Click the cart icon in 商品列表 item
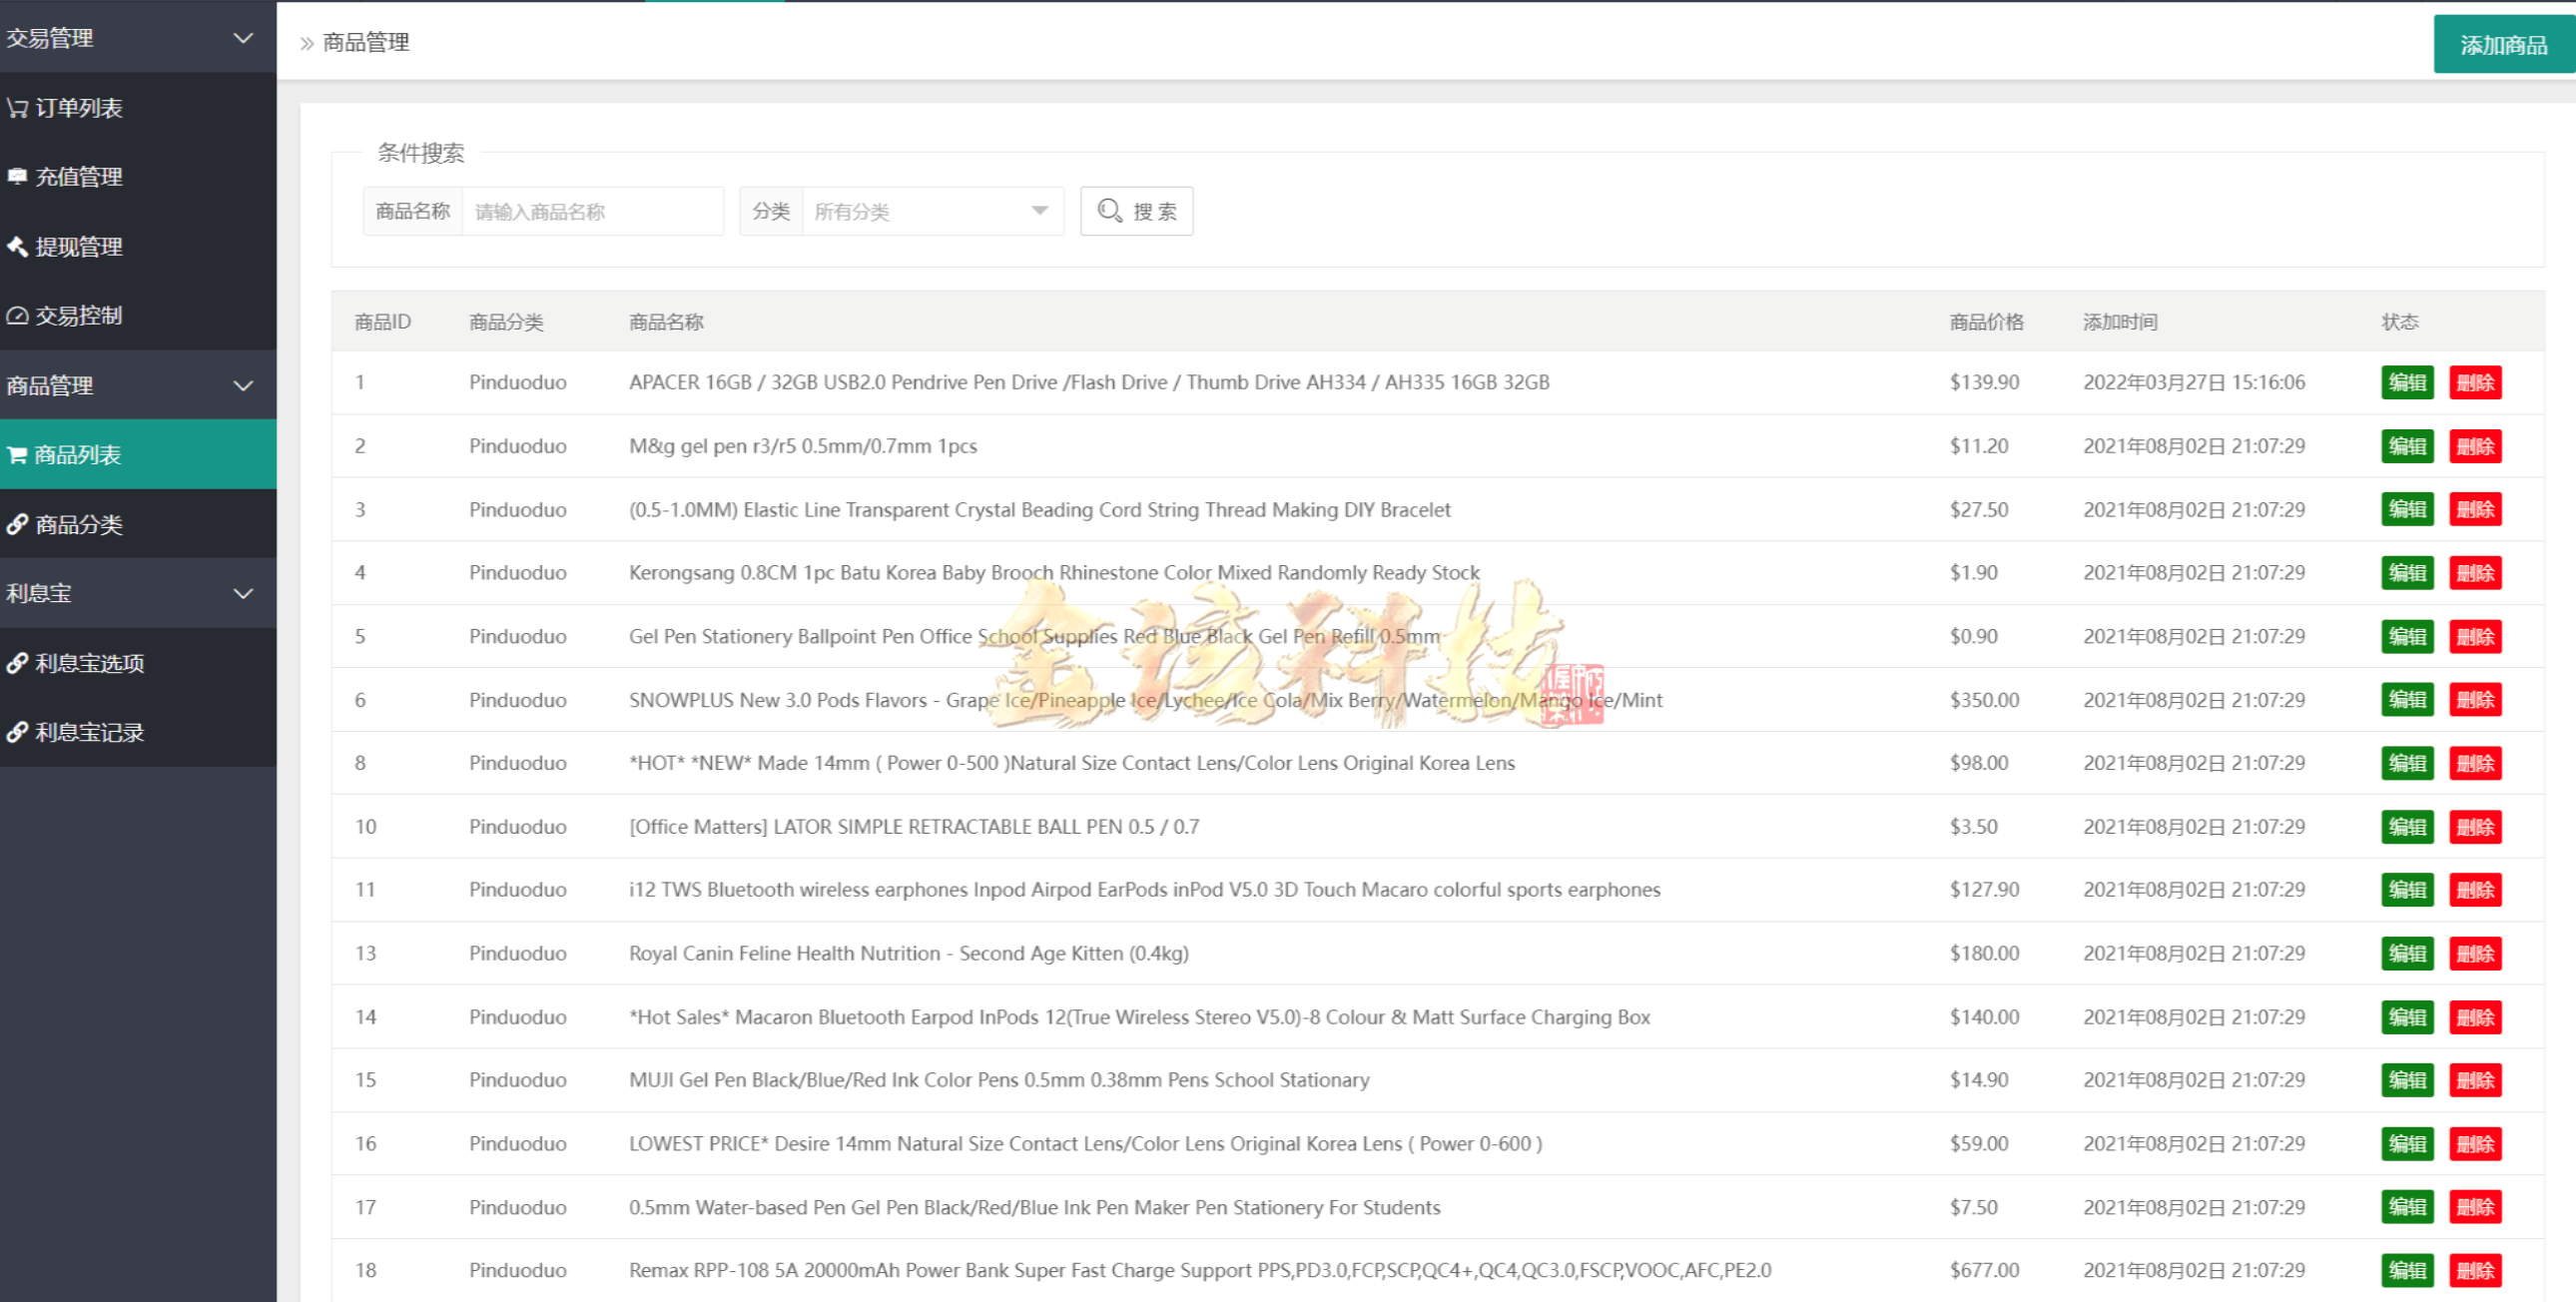Screen dimensions: 2576x1302 tap(17, 455)
